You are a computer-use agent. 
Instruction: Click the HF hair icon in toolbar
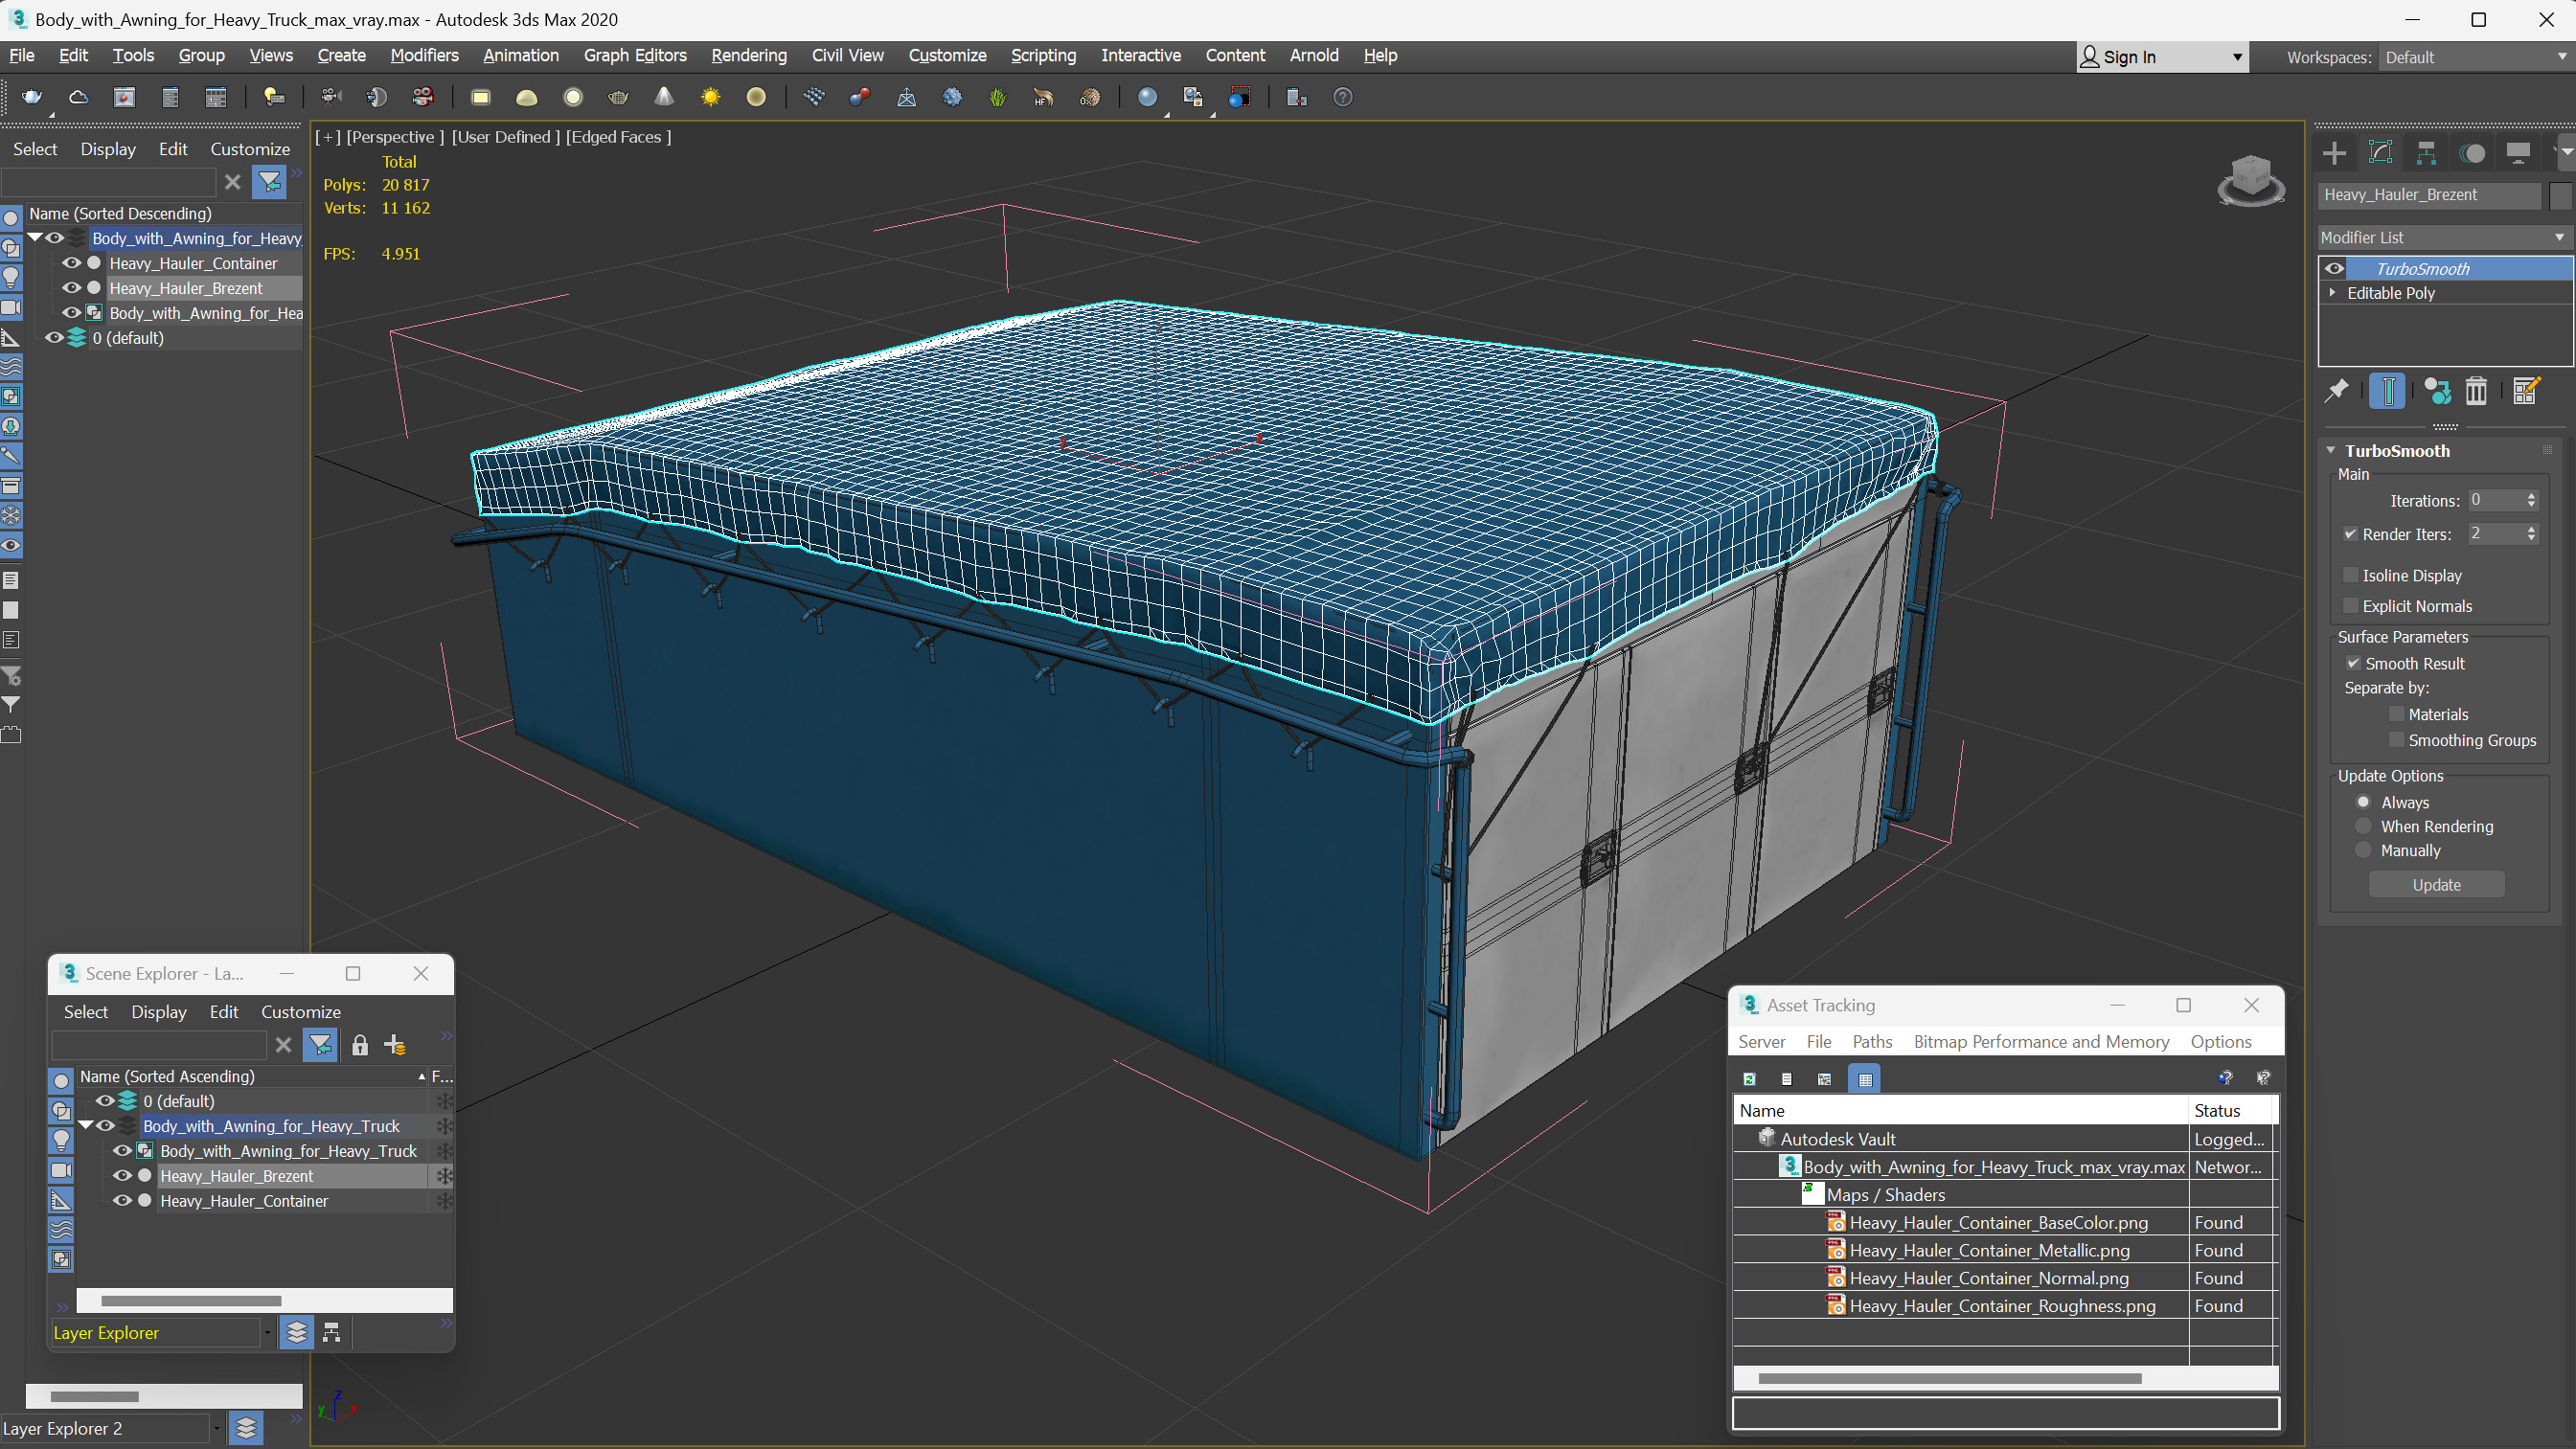click(x=1043, y=97)
